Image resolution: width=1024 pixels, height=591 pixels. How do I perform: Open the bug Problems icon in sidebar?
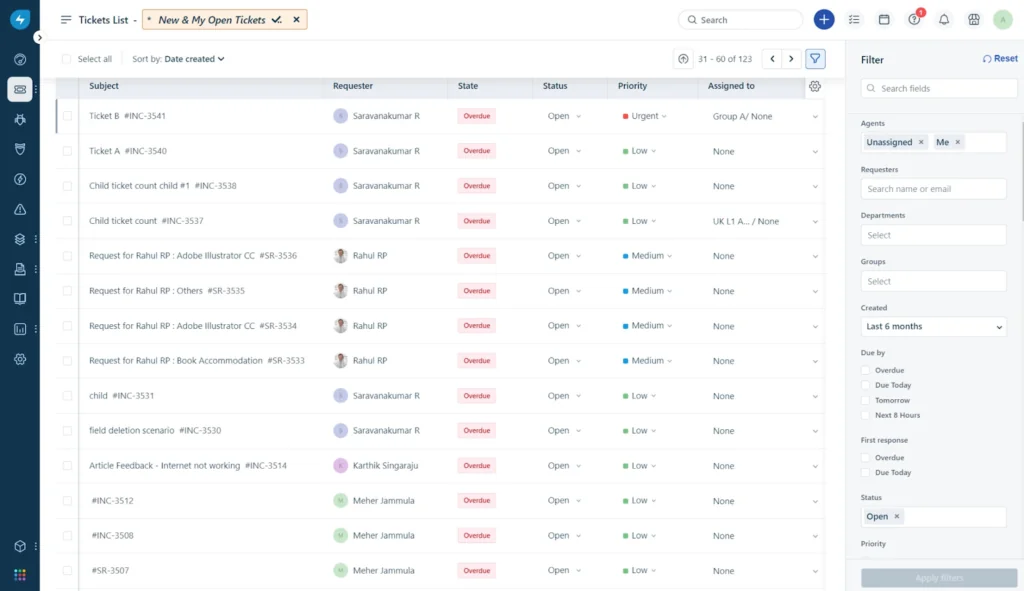click(x=19, y=119)
